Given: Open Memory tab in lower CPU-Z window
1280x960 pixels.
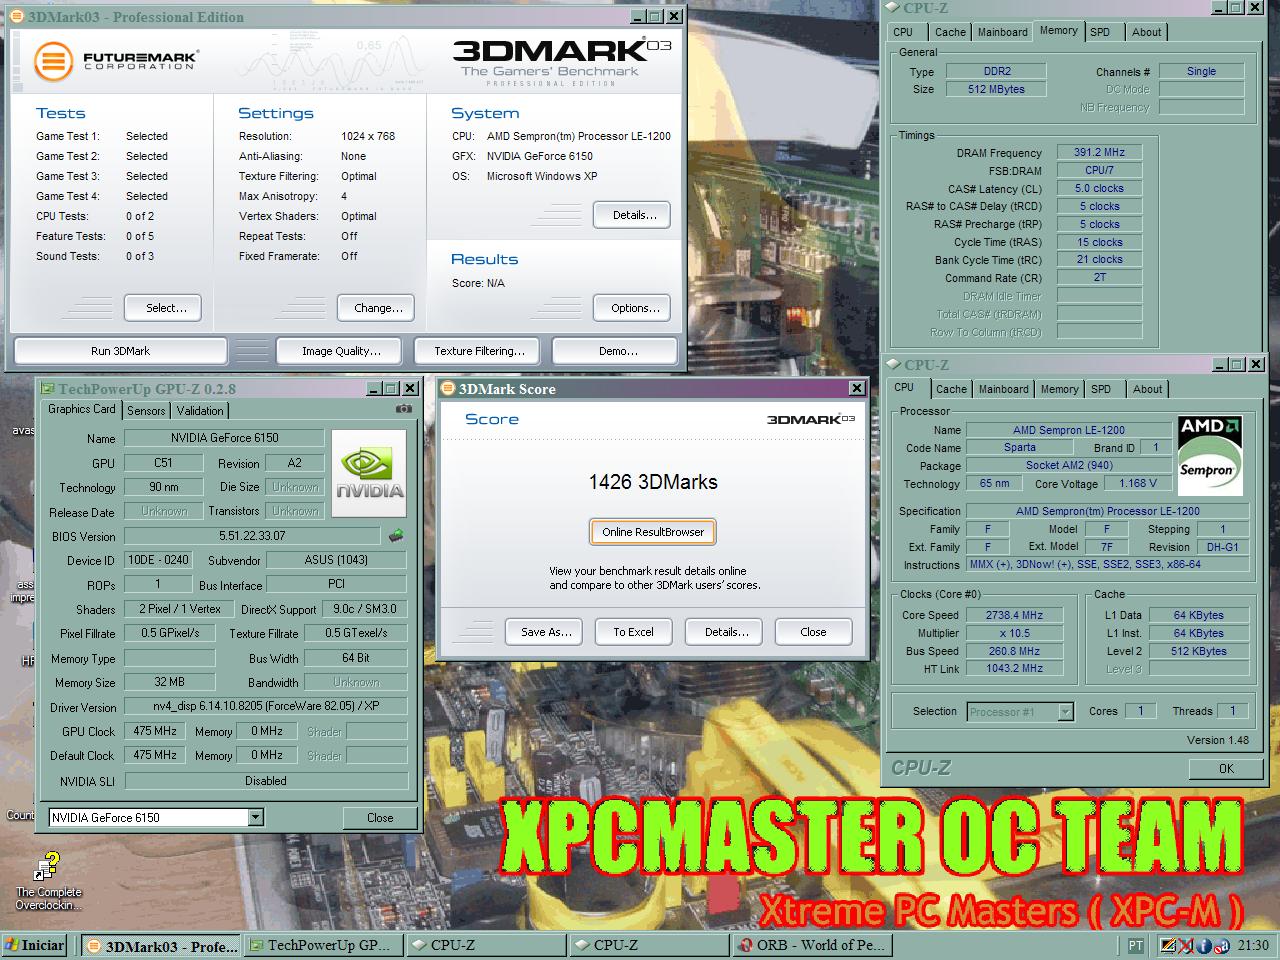Looking at the screenshot, I should (x=1059, y=389).
